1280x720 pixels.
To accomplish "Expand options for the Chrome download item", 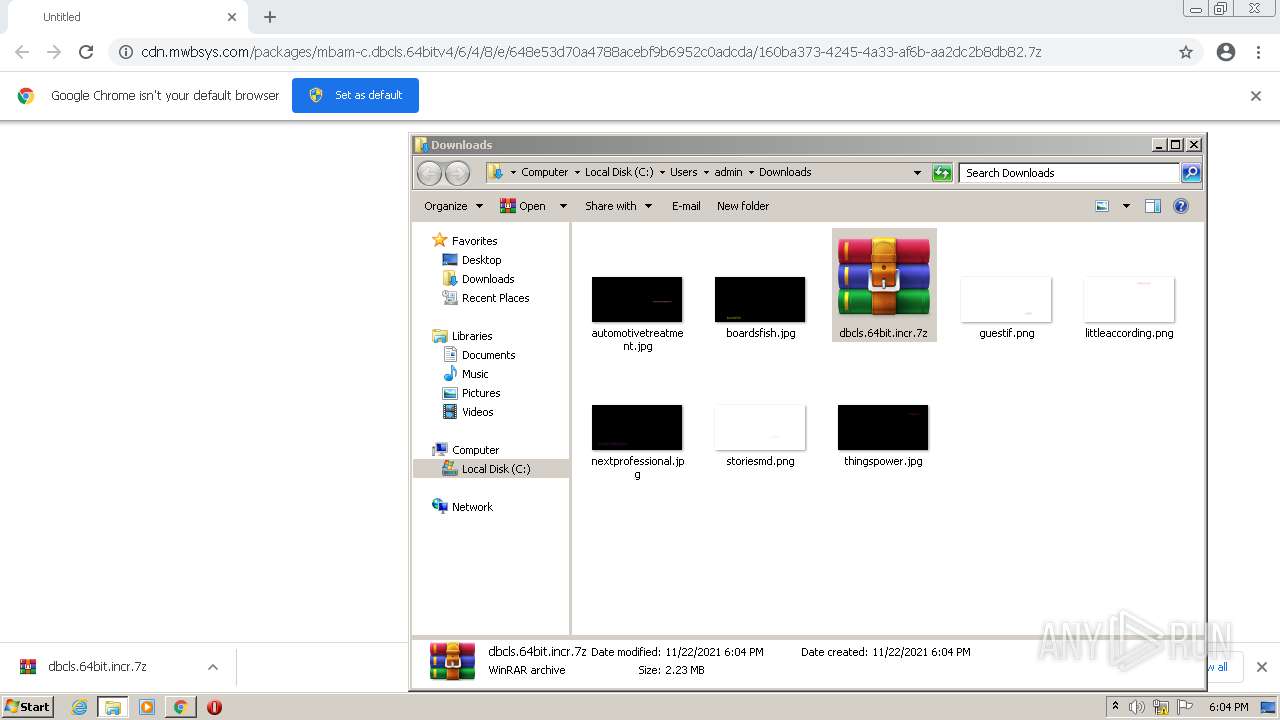I will pos(212,667).
